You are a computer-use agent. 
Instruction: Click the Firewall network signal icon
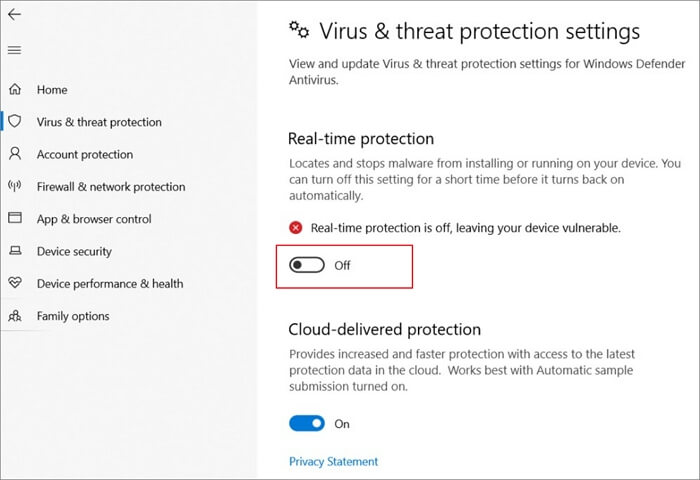coord(15,187)
